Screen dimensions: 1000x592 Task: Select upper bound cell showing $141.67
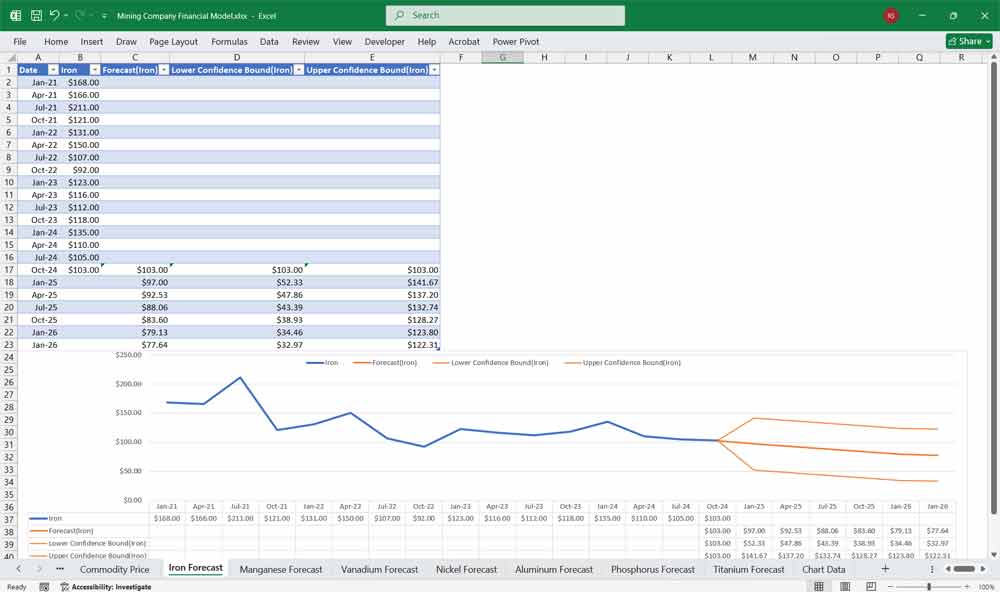click(372, 283)
